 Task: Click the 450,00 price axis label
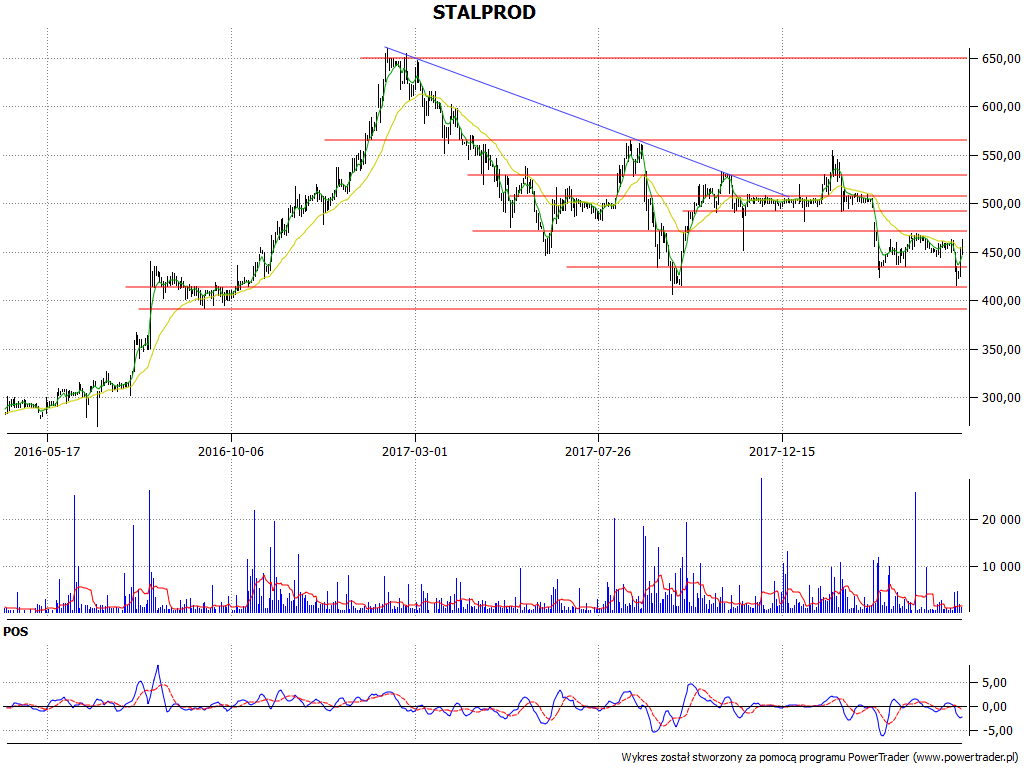[x=1001, y=252]
